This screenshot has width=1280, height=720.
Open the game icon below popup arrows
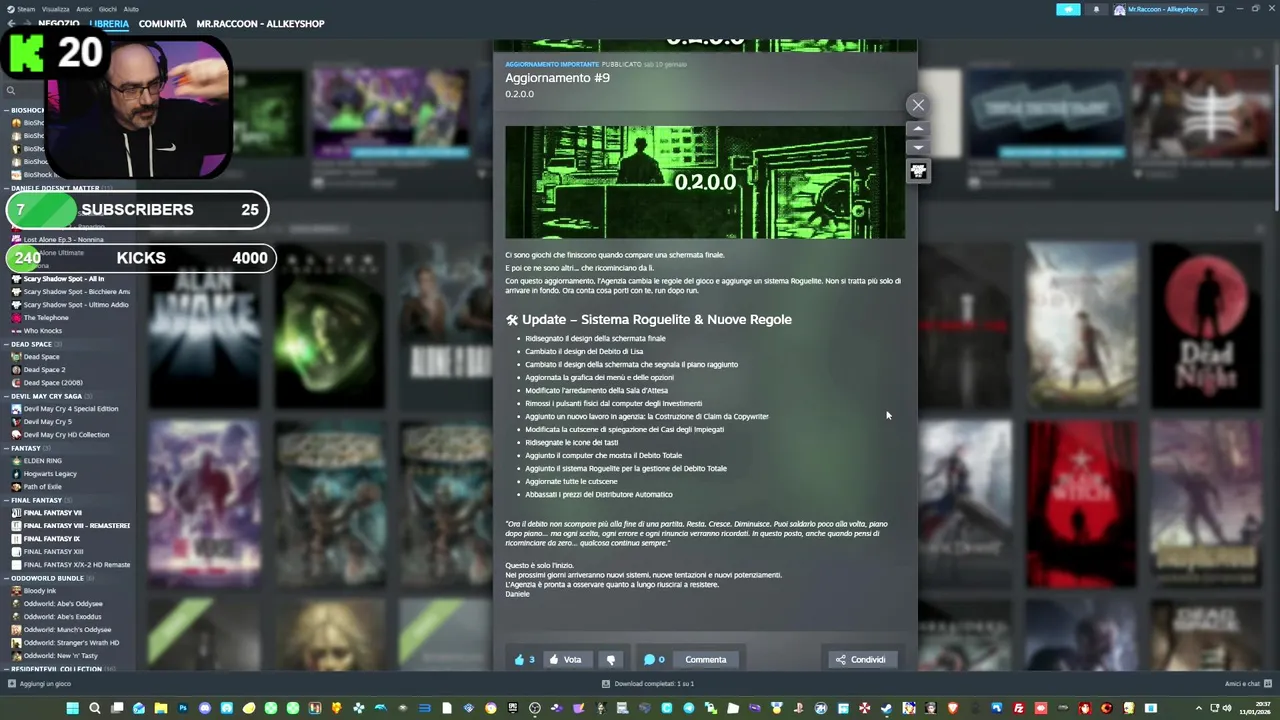point(918,171)
